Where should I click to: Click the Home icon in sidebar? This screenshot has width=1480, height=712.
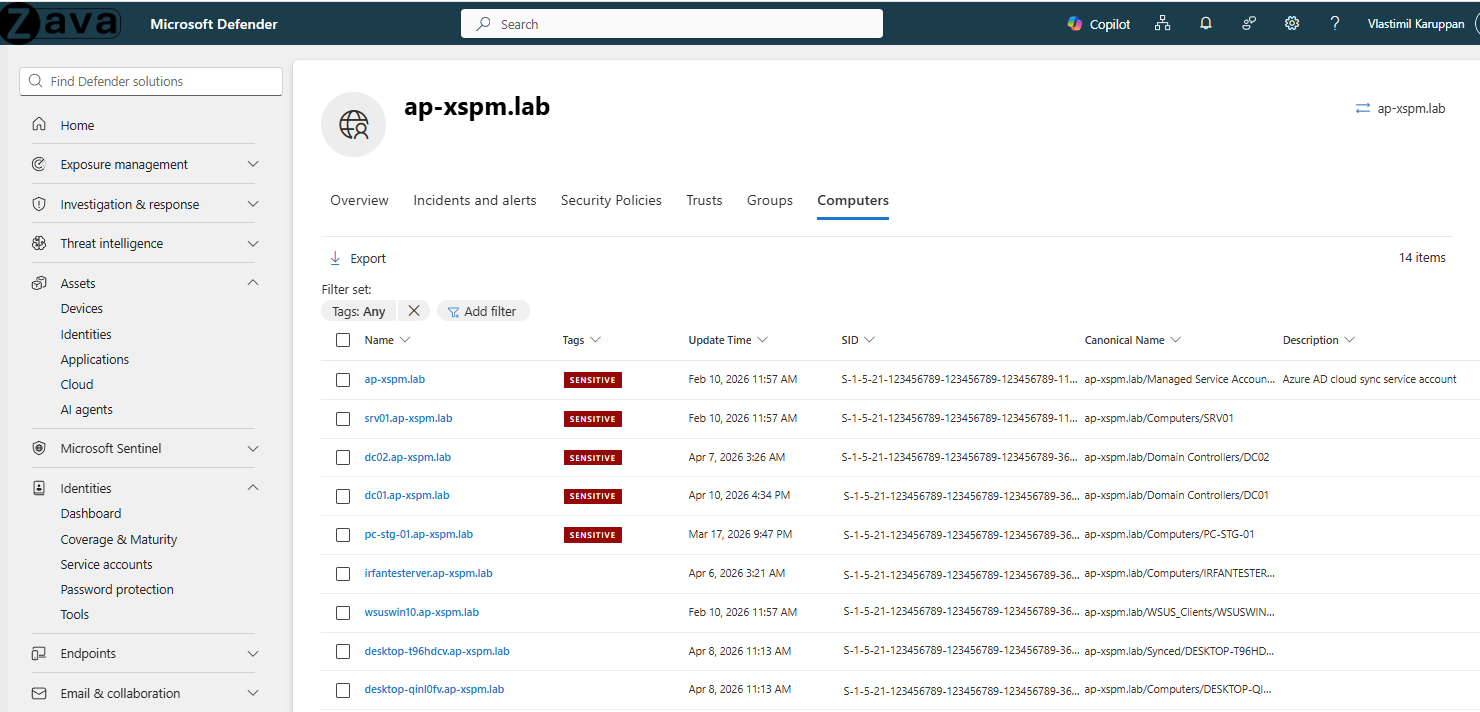(x=39, y=125)
